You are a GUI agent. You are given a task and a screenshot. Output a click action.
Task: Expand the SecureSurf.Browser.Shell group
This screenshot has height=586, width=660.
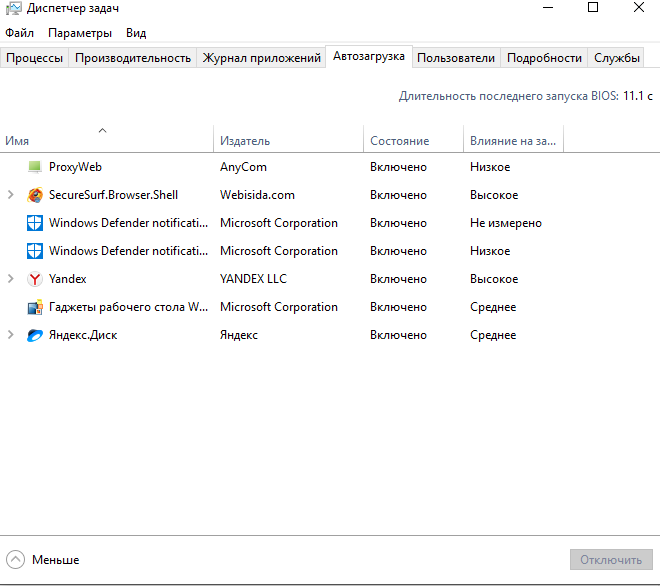pyautogui.click(x=11, y=194)
